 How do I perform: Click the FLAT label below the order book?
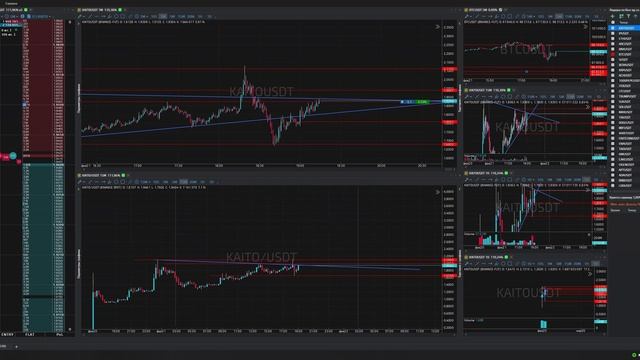click(29, 334)
